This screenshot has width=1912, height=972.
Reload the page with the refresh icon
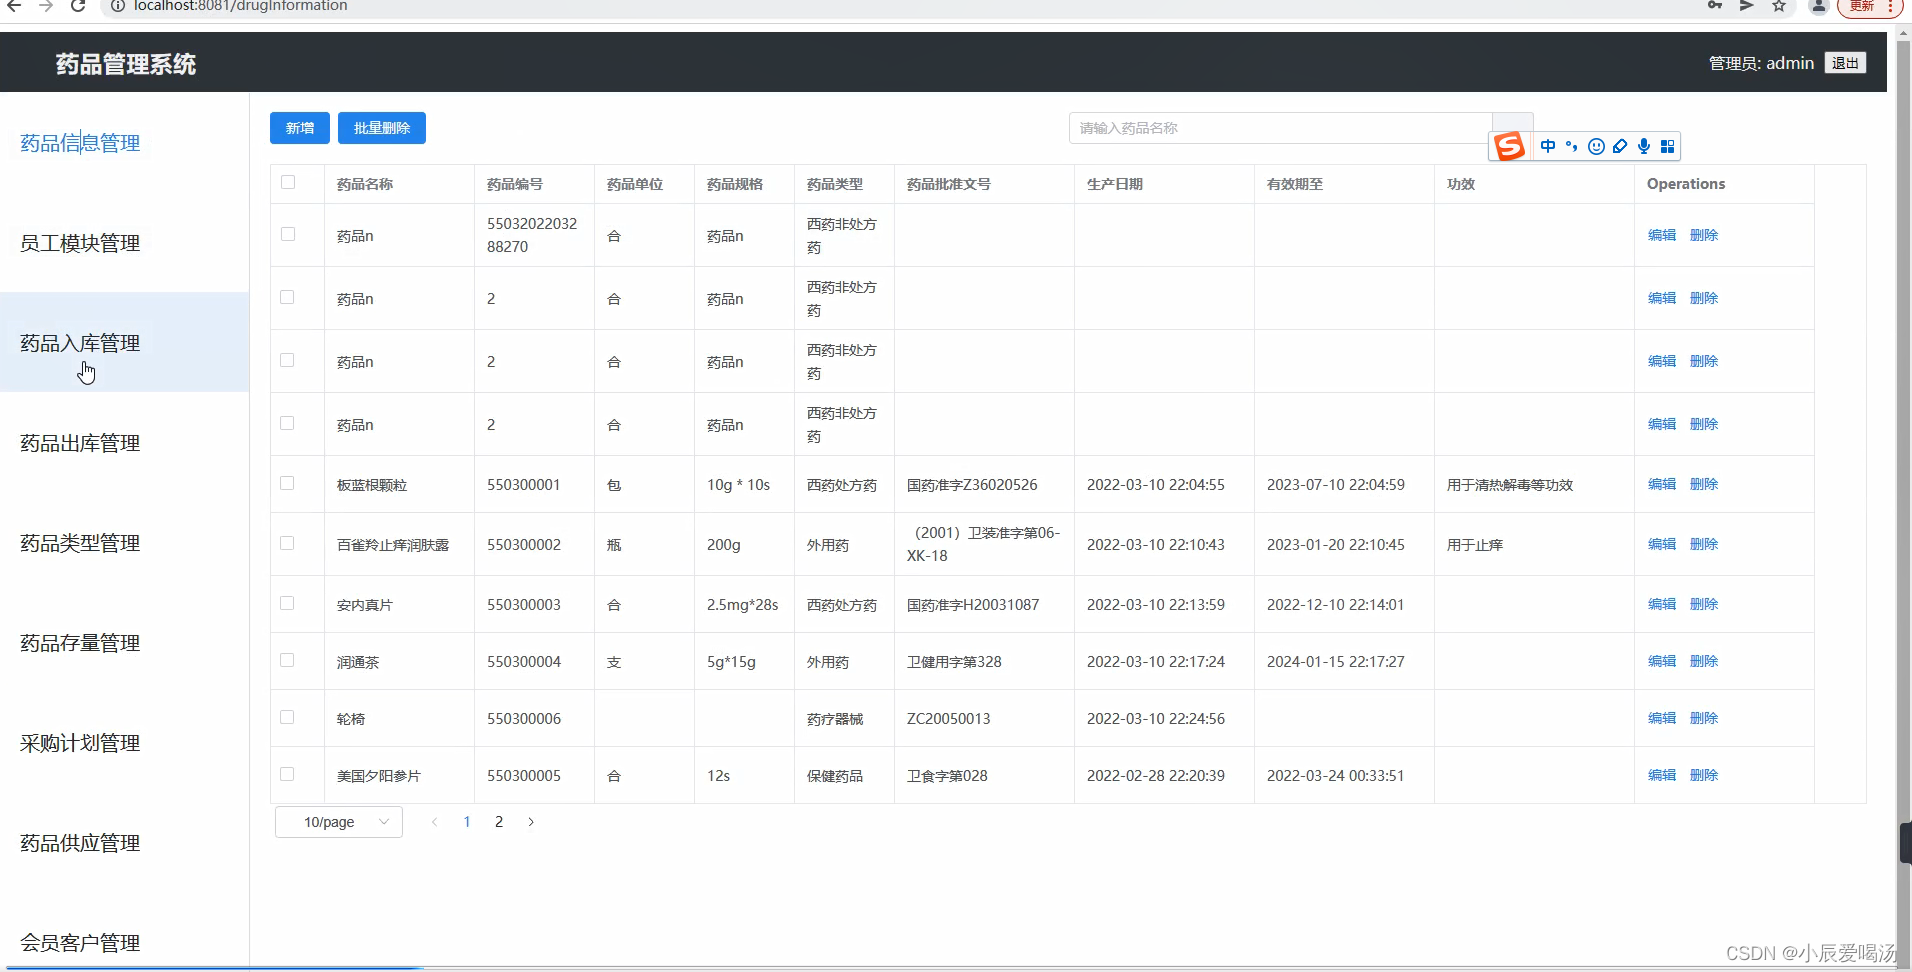pos(78,6)
